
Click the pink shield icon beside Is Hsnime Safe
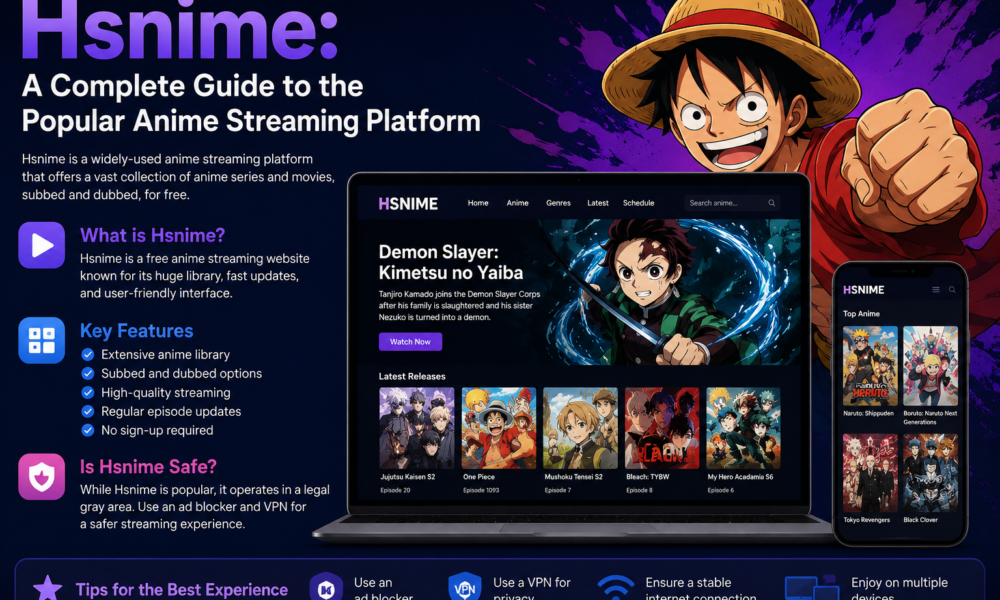pos(41,476)
